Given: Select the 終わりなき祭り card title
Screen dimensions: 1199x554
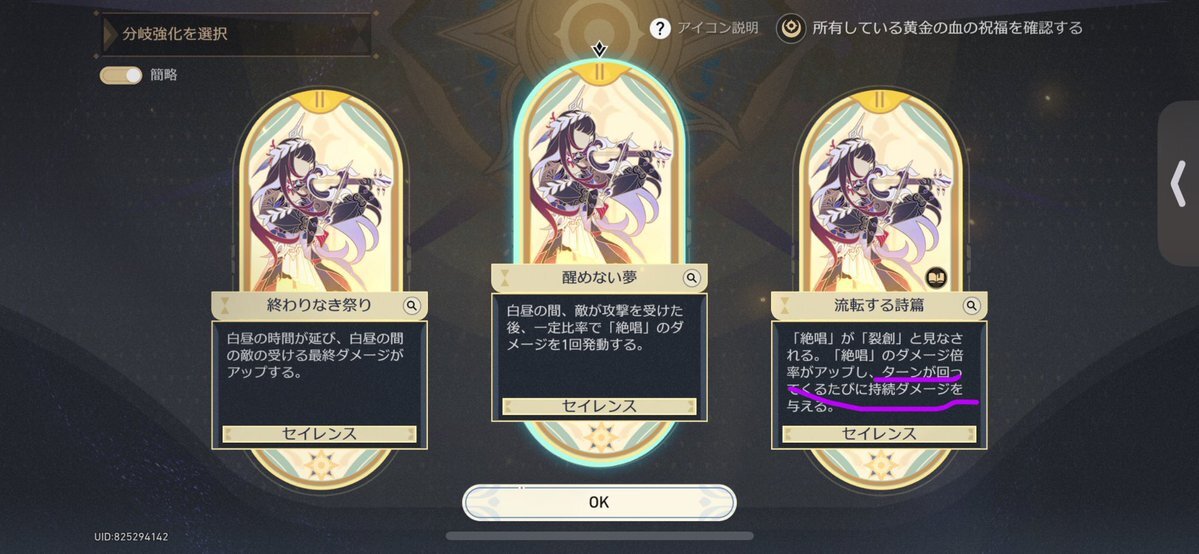Looking at the screenshot, I should point(320,306).
